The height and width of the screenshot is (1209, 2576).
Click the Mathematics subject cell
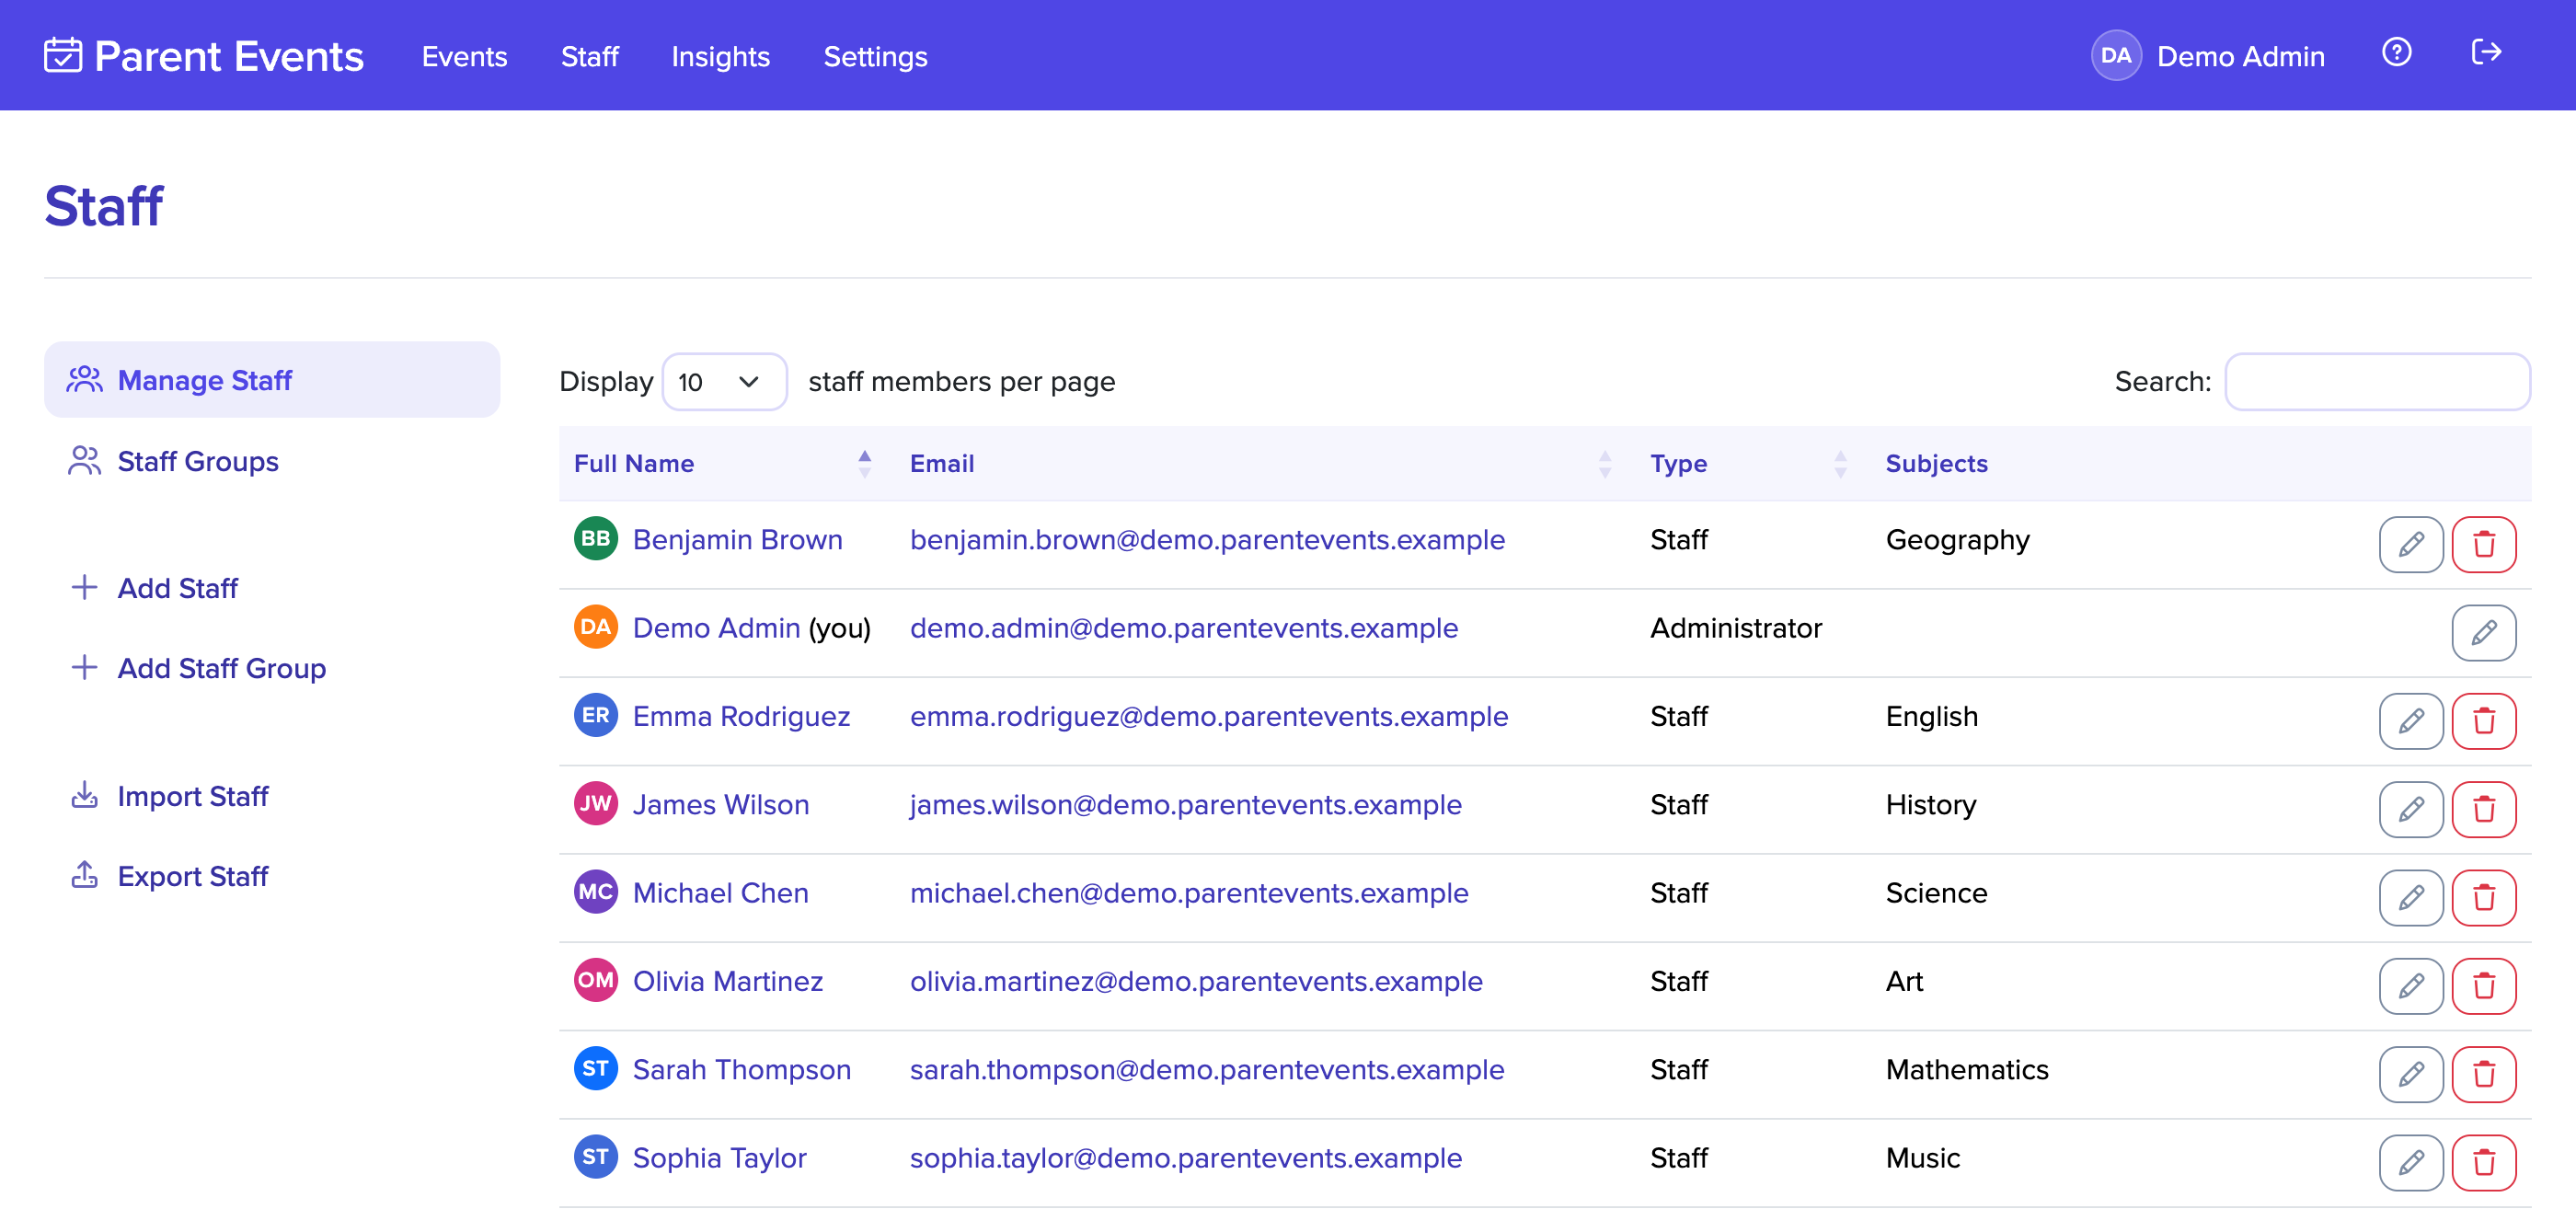tap(1966, 1070)
